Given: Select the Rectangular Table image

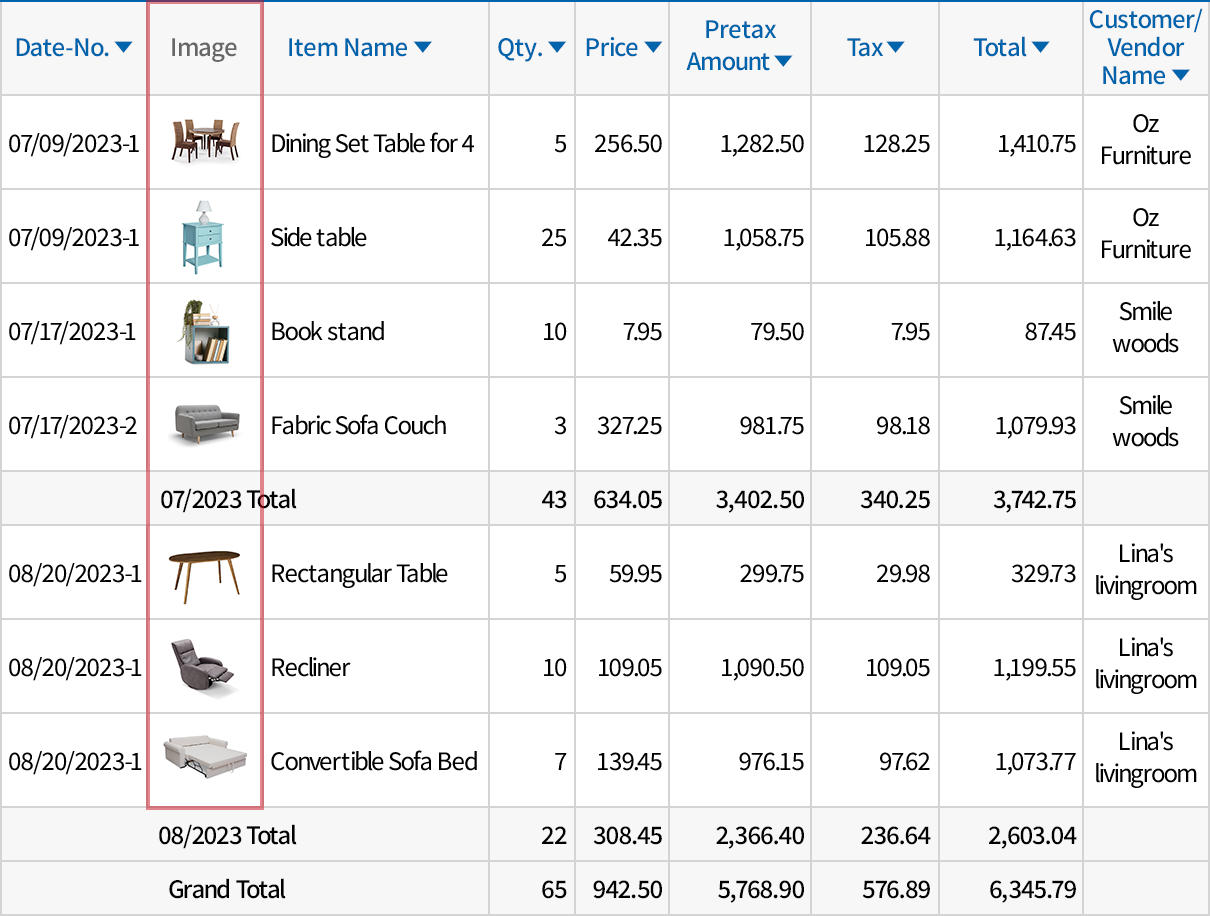Looking at the screenshot, I should point(204,572).
